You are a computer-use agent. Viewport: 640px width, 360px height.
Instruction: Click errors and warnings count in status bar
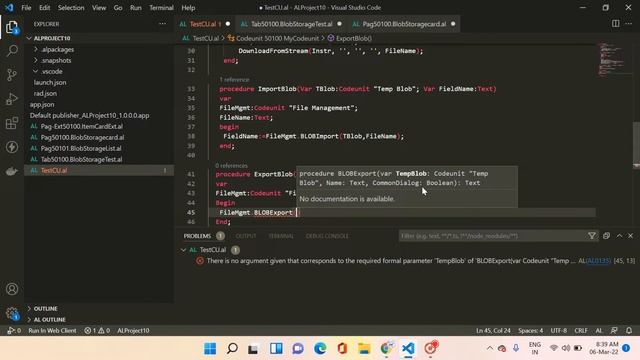(97, 330)
